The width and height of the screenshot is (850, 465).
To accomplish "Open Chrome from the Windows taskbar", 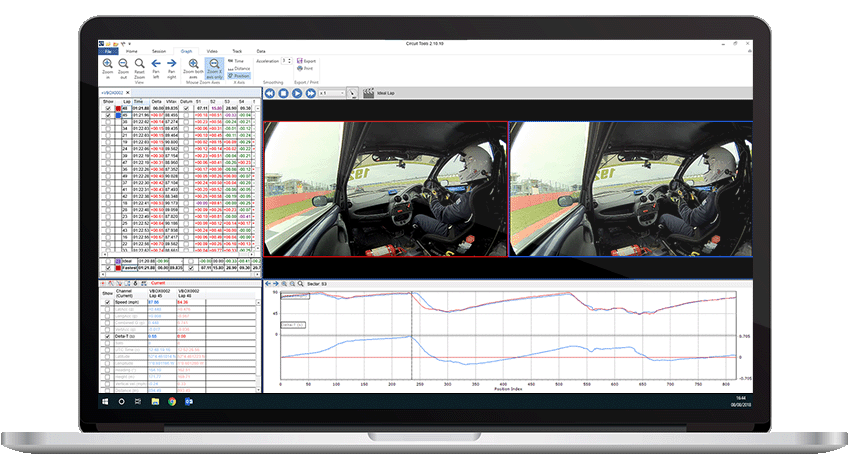I will click(173, 401).
